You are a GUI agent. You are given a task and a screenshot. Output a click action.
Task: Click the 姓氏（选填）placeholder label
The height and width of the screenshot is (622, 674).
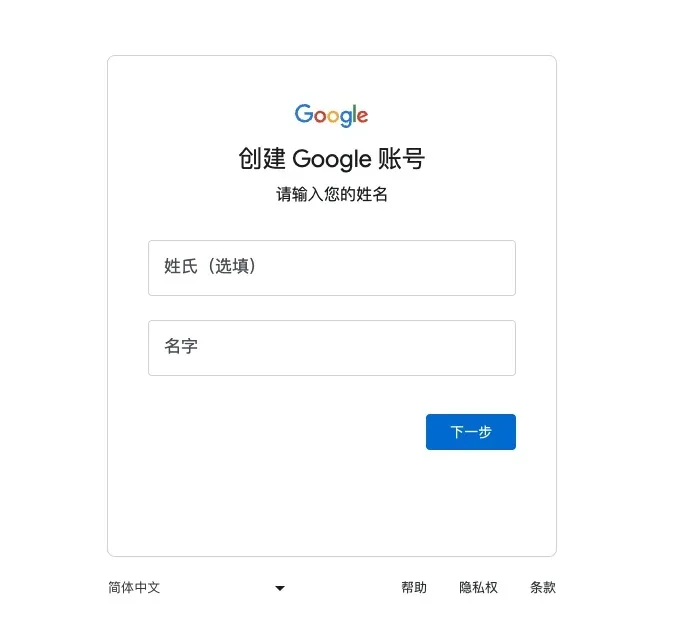click(x=210, y=267)
